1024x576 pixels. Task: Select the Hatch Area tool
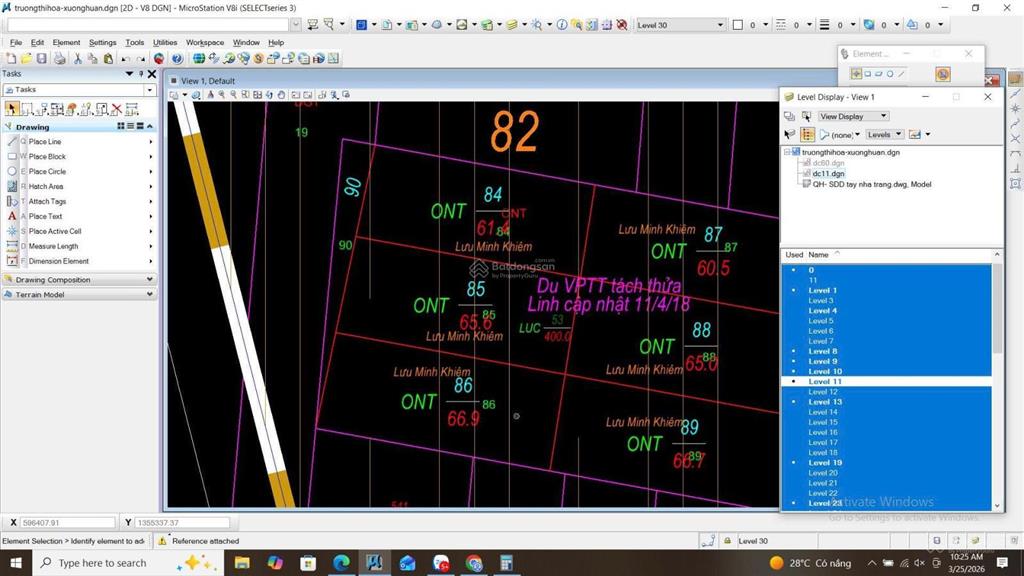tap(80, 187)
